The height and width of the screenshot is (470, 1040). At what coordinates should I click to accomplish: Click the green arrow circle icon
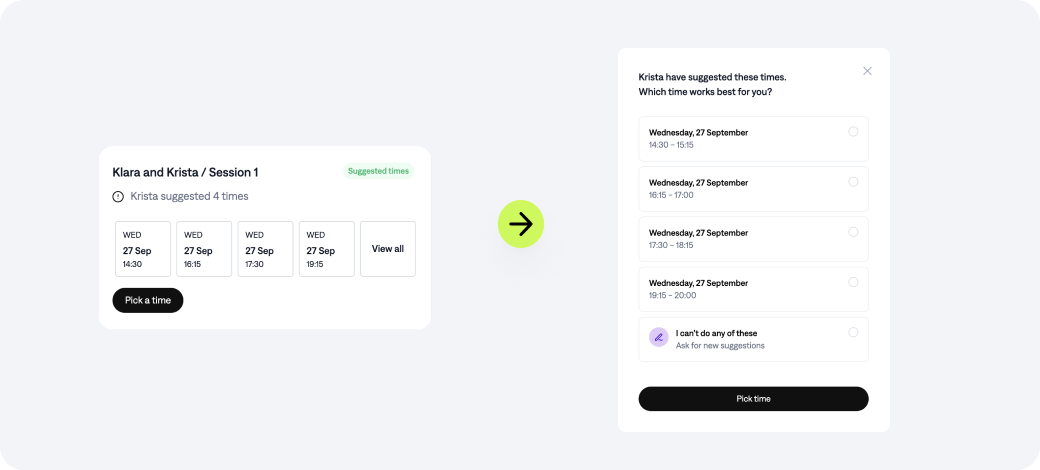point(521,224)
